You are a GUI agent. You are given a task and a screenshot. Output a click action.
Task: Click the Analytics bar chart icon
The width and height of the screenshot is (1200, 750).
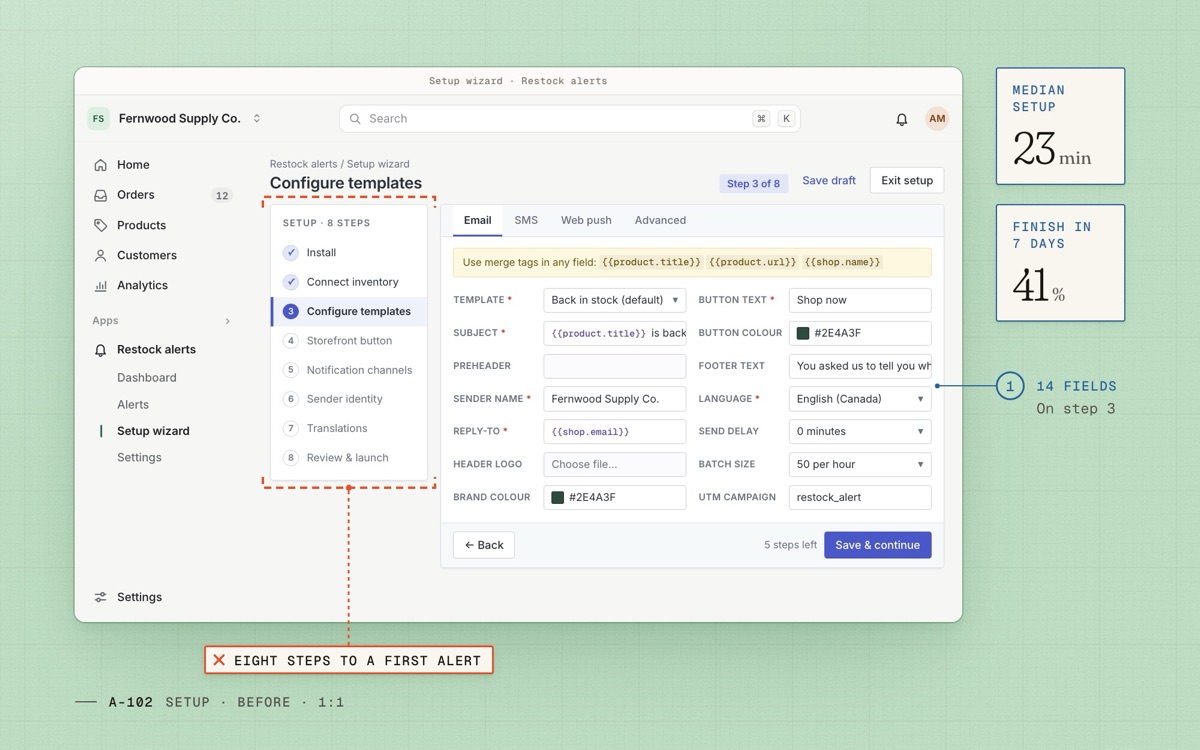pyautogui.click(x=100, y=285)
